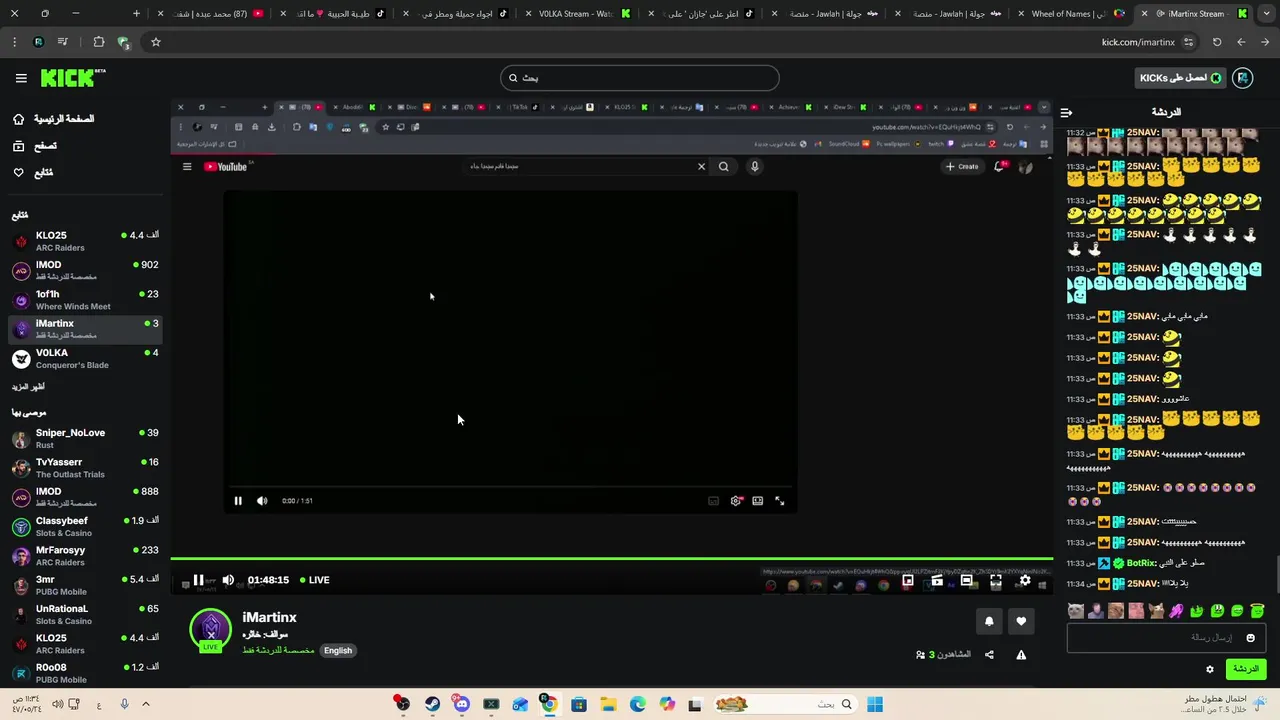The height and width of the screenshot is (720, 1280).
Task: Open the emoji picker in chat
Action: (x=1250, y=638)
